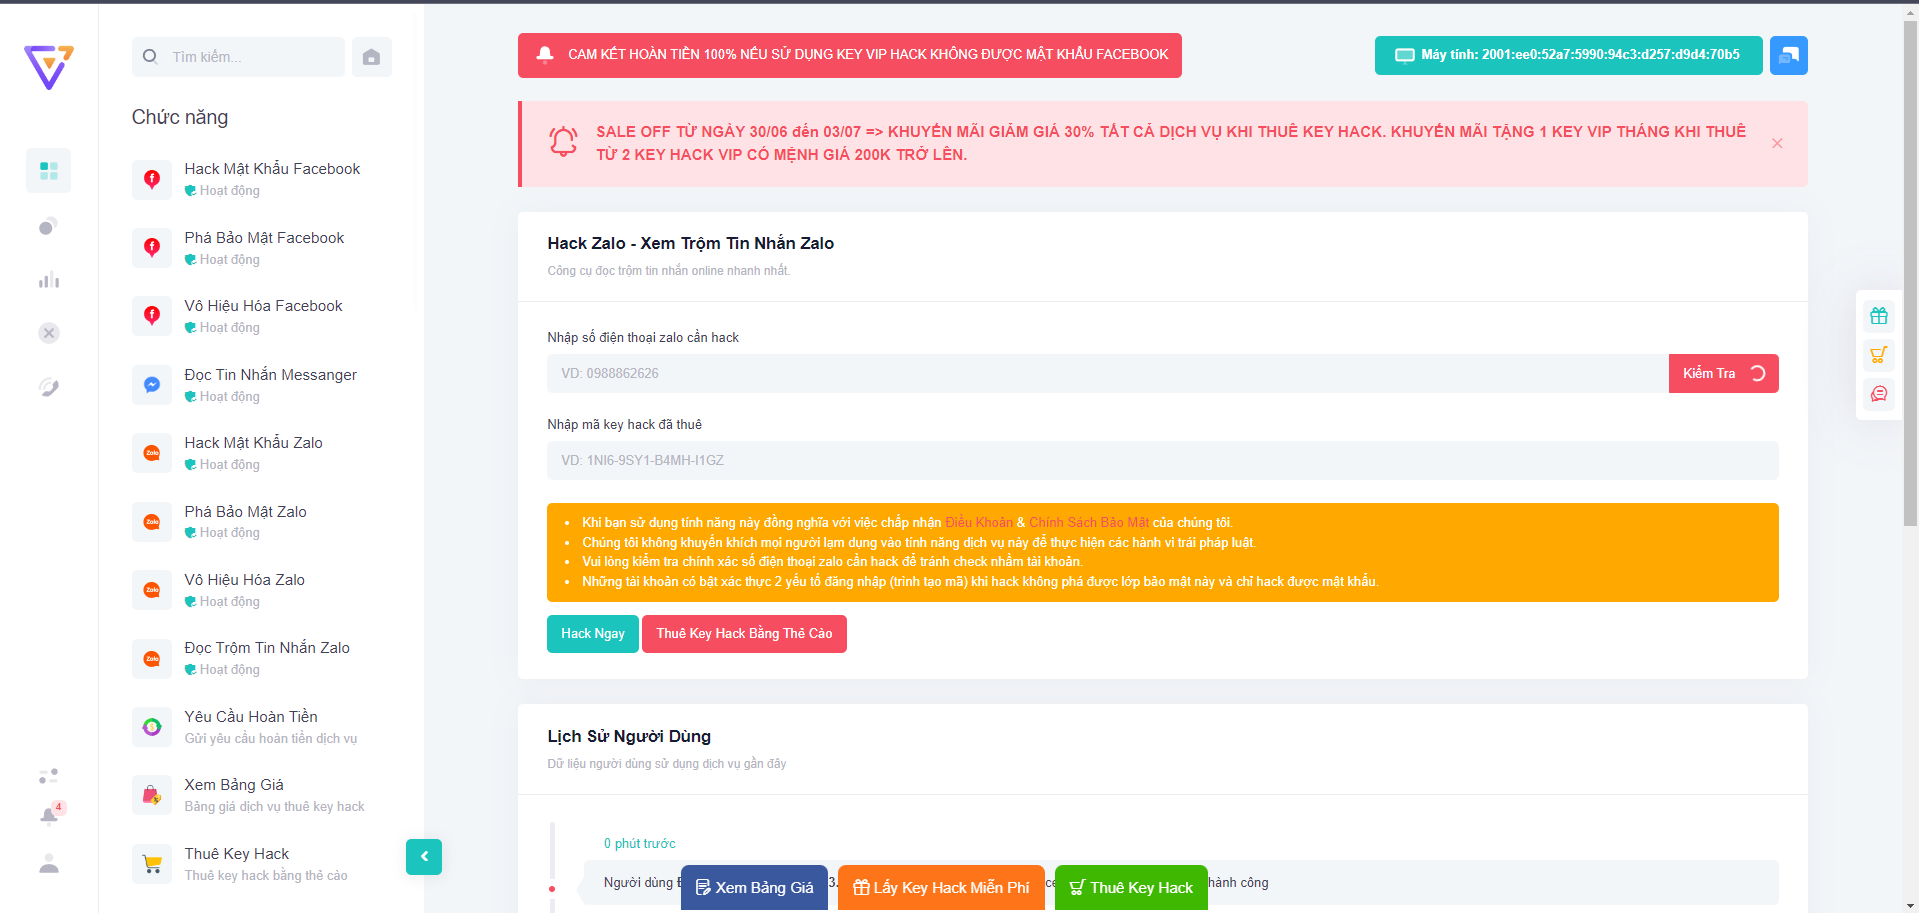Click the link icon in left rail

coord(48,387)
